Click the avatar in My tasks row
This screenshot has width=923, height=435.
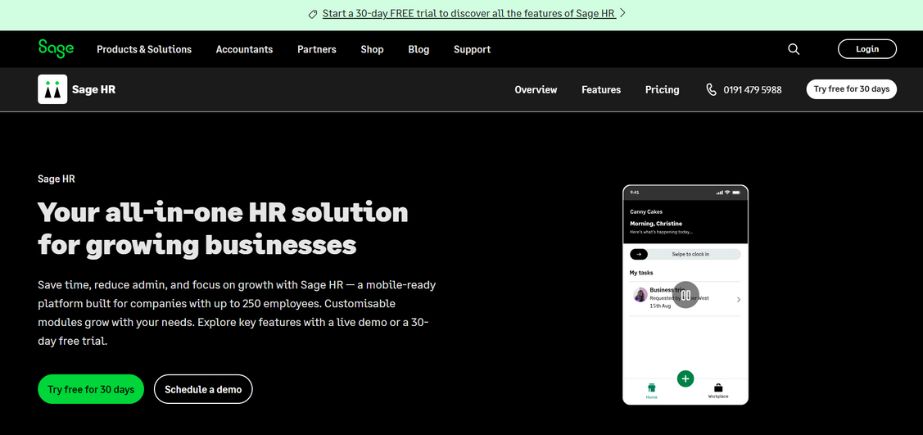tap(640, 295)
